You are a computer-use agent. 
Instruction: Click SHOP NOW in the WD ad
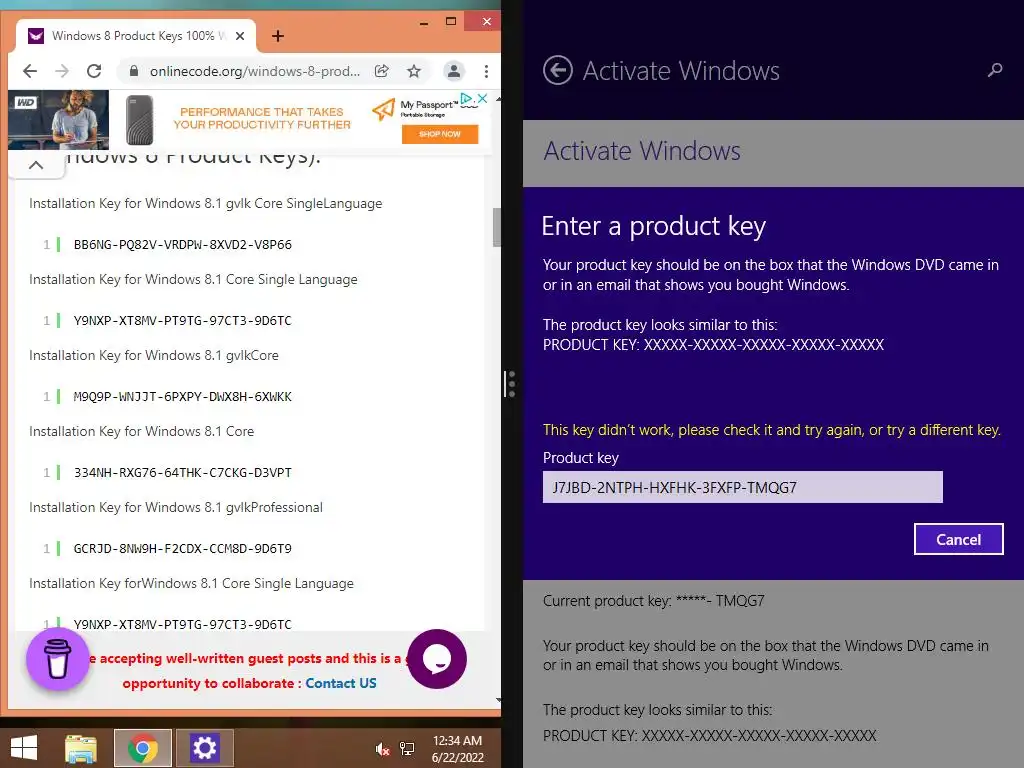coord(440,134)
